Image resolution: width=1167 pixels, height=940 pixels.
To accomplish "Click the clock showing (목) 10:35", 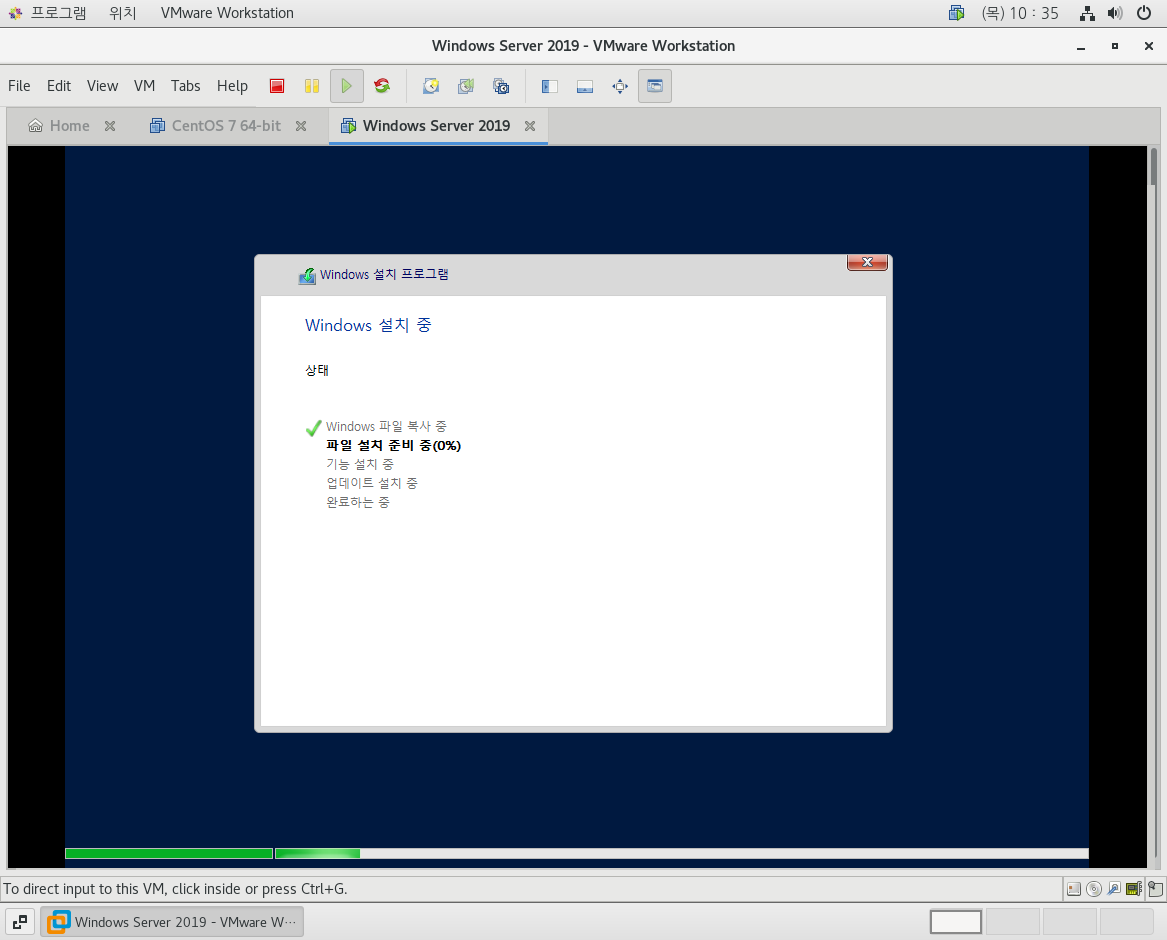I will coord(1020,13).
